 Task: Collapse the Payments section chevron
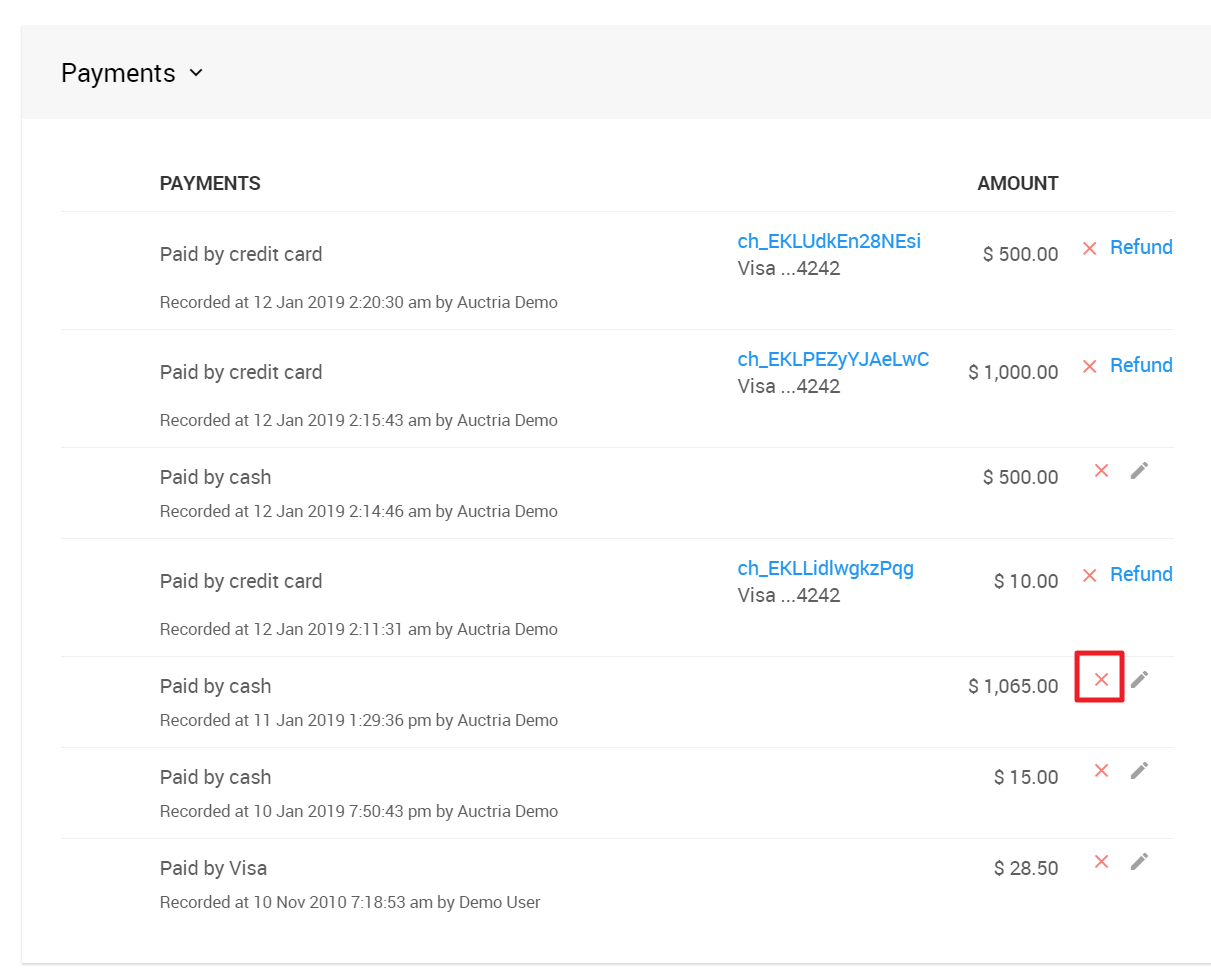[x=196, y=73]
